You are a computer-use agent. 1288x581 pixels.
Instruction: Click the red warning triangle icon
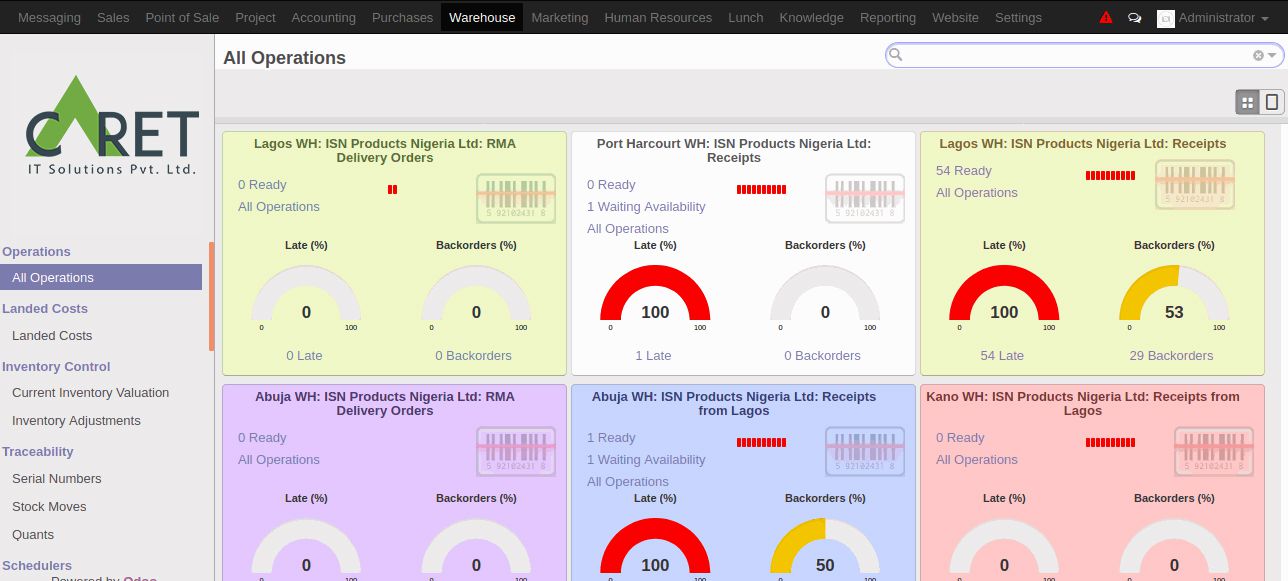coord(1105,17)
